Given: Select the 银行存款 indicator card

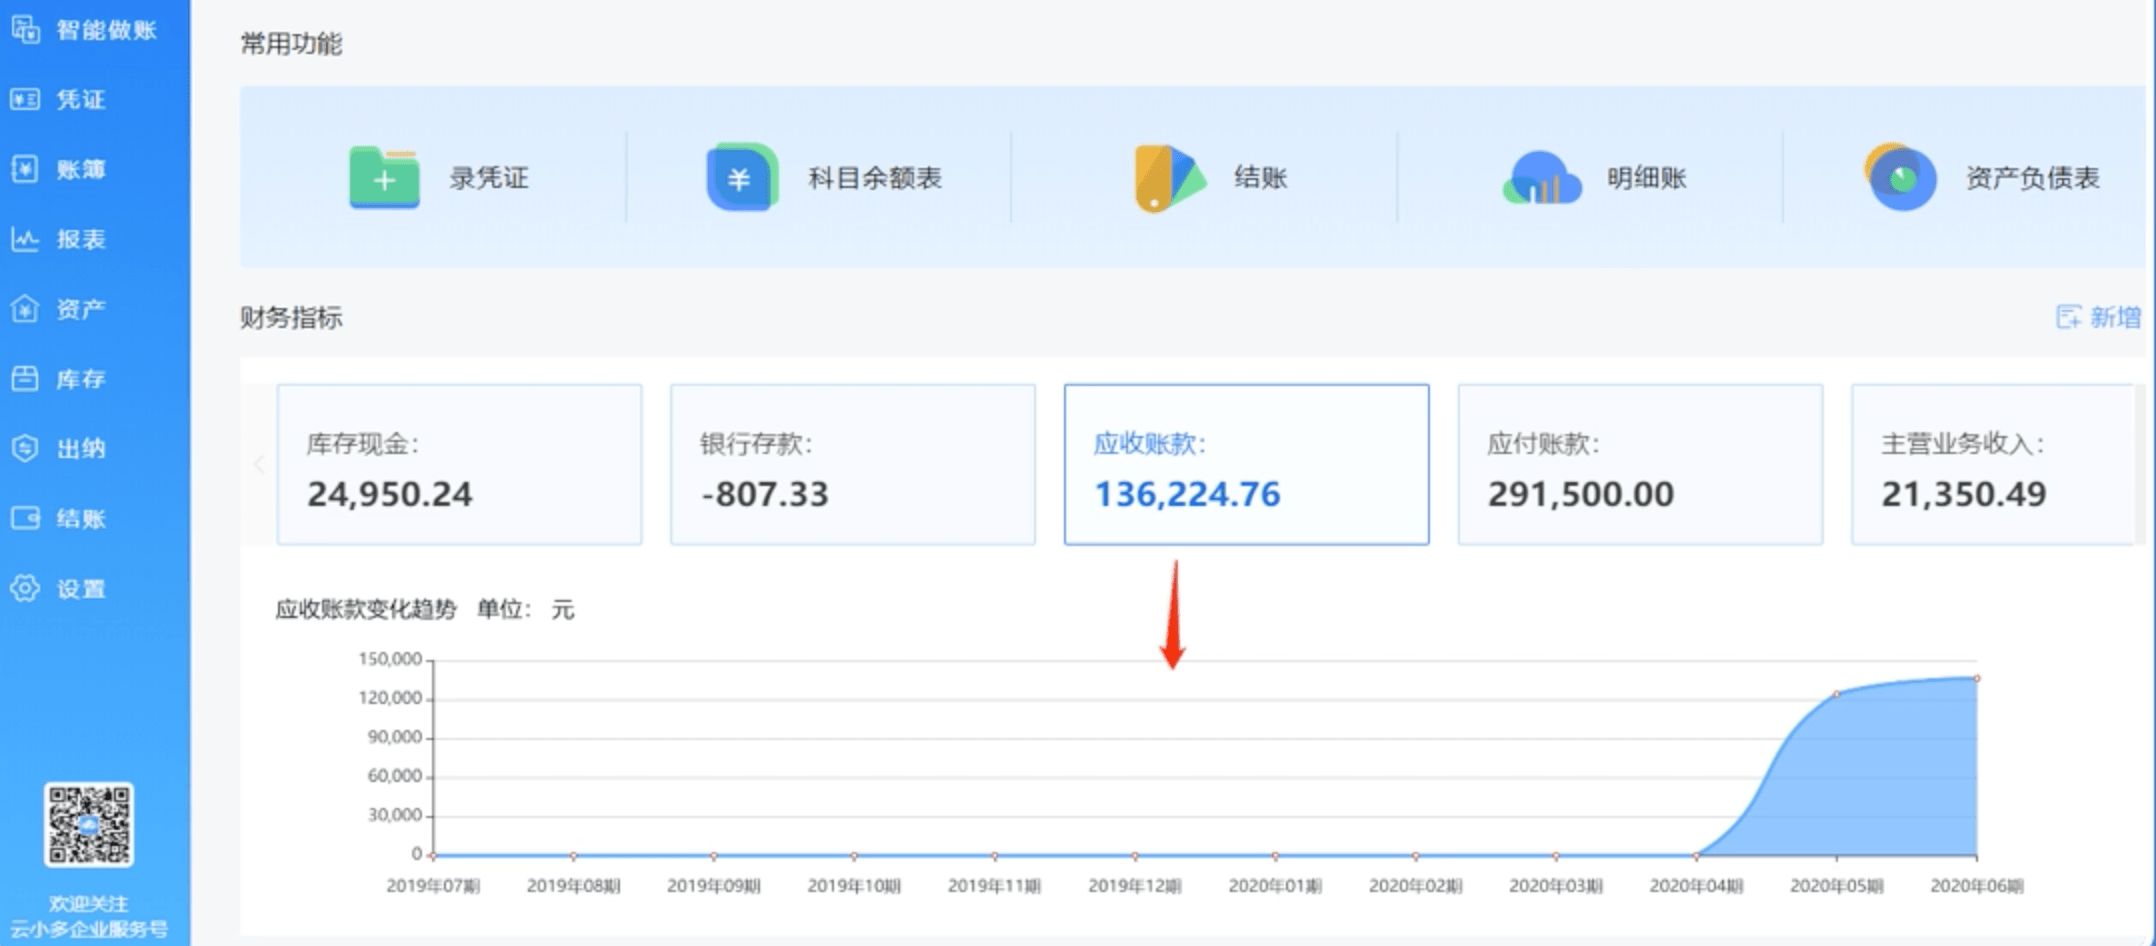Looking at the screenshot, I should (852, 465).
